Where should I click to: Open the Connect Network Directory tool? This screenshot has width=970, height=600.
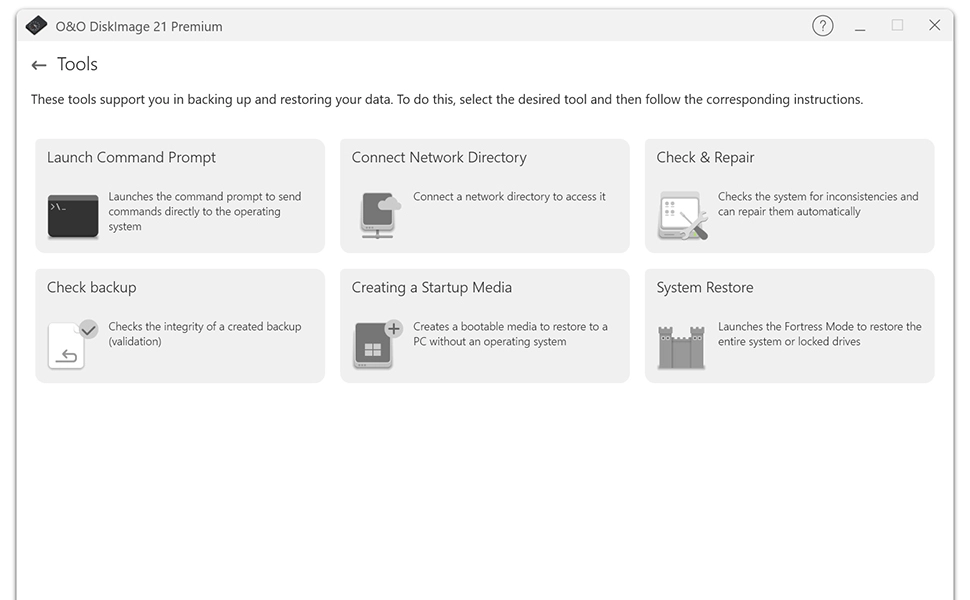tap(484, 195)
